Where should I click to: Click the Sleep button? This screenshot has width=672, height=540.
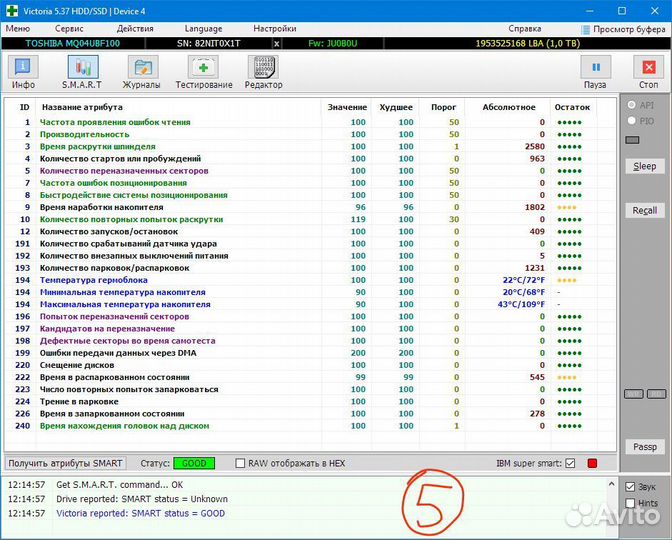644,166
